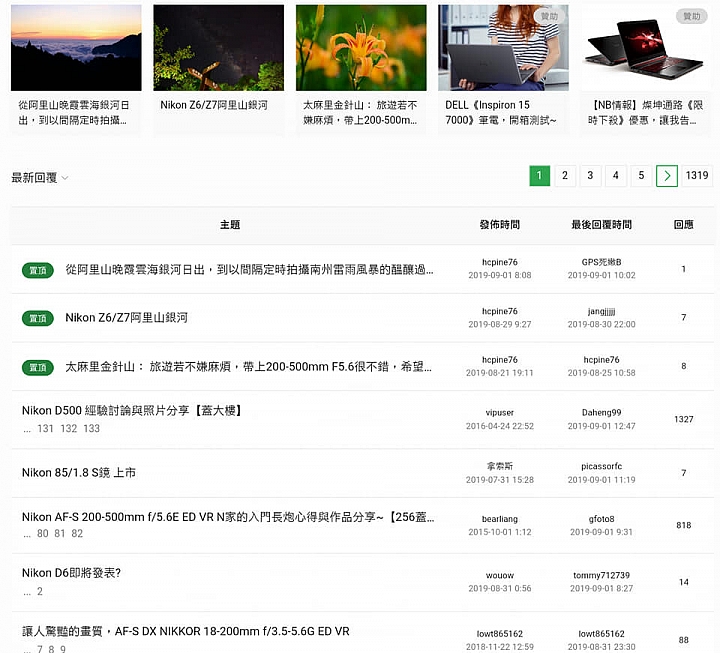The height and width of the screenshot is (653, 720).
Task: Go to page 133 of D500 thread
Action: tap(91, 428)
